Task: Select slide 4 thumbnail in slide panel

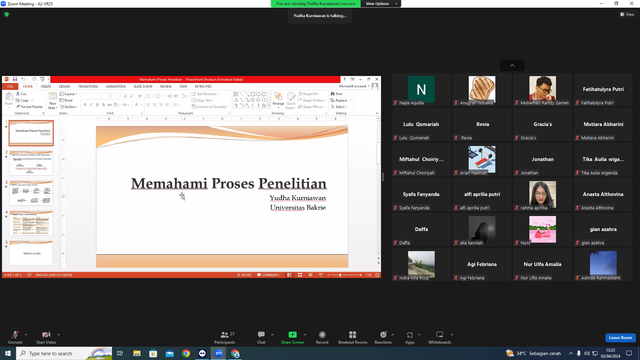Action: 31,223
